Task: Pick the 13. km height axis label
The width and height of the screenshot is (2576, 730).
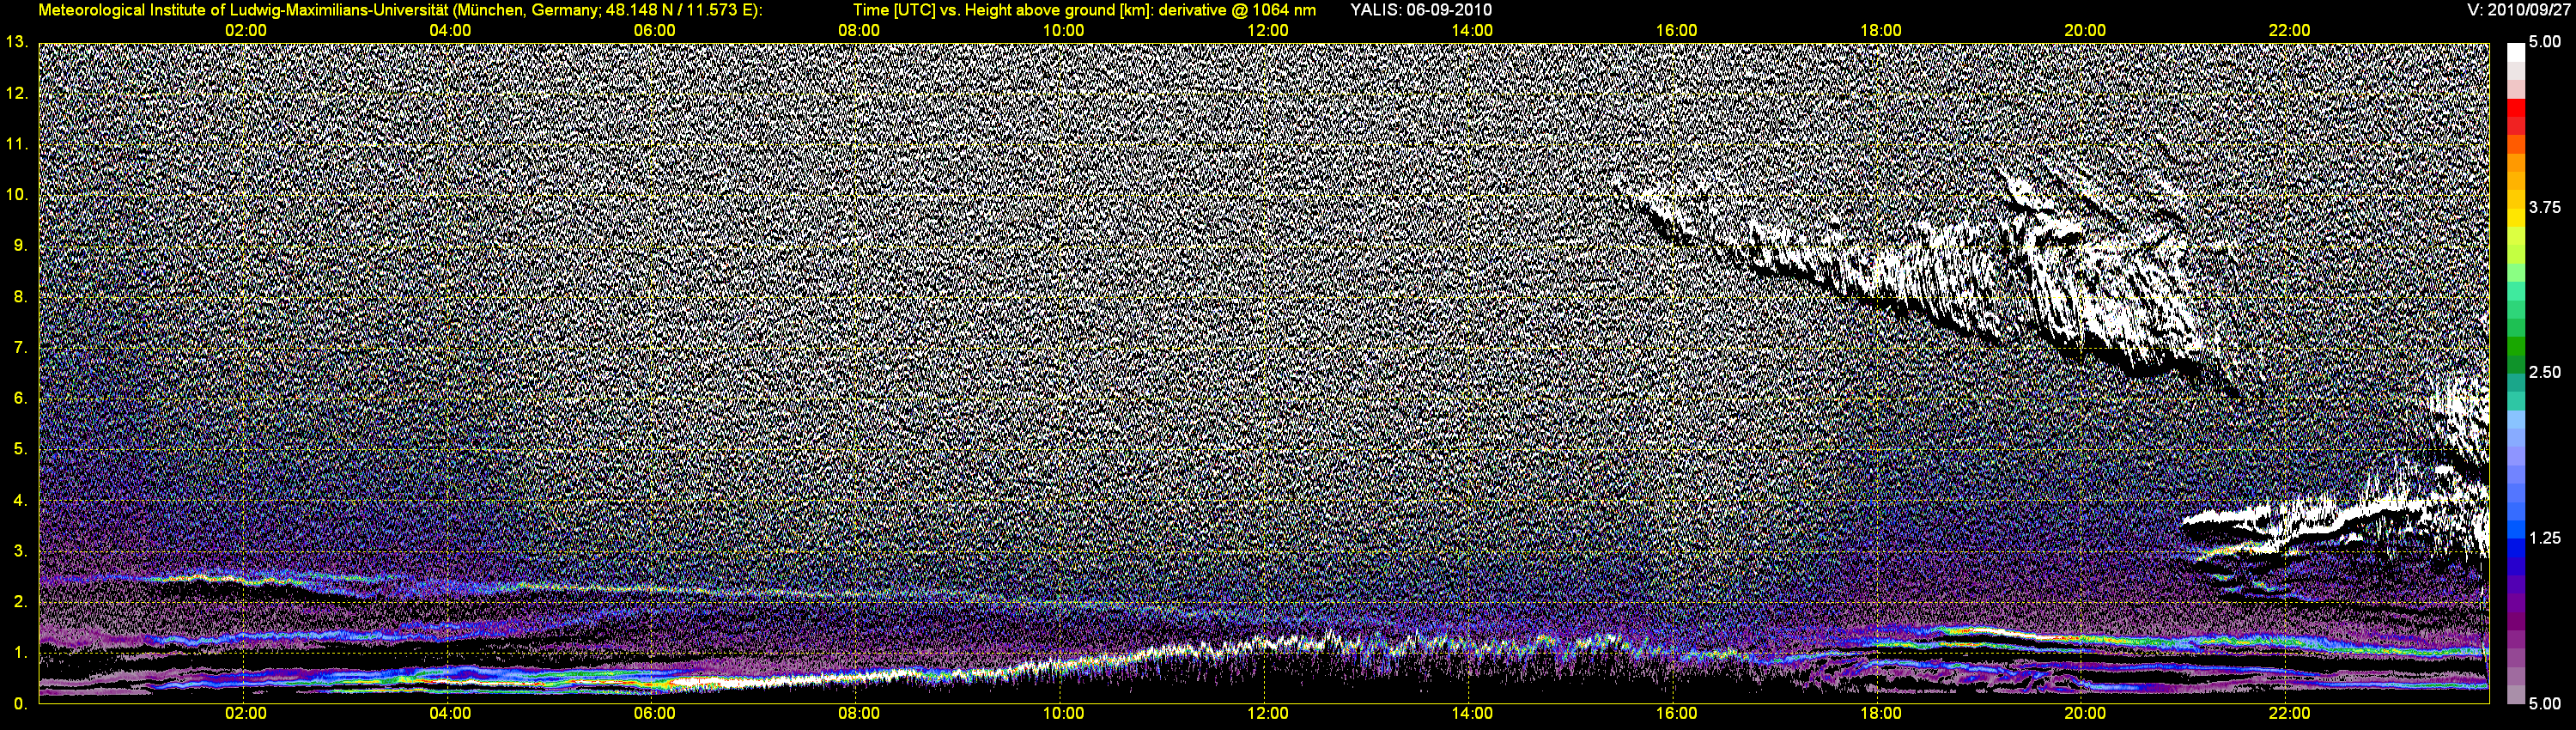Action: click(x=16, y=42)
